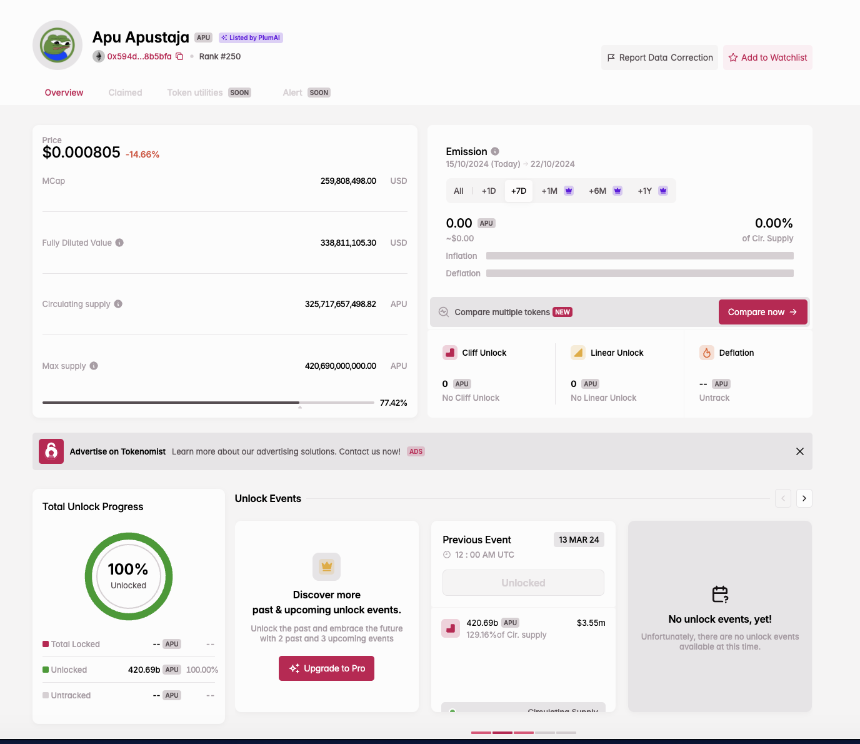Click Report Data Correction button

point(659,58)
